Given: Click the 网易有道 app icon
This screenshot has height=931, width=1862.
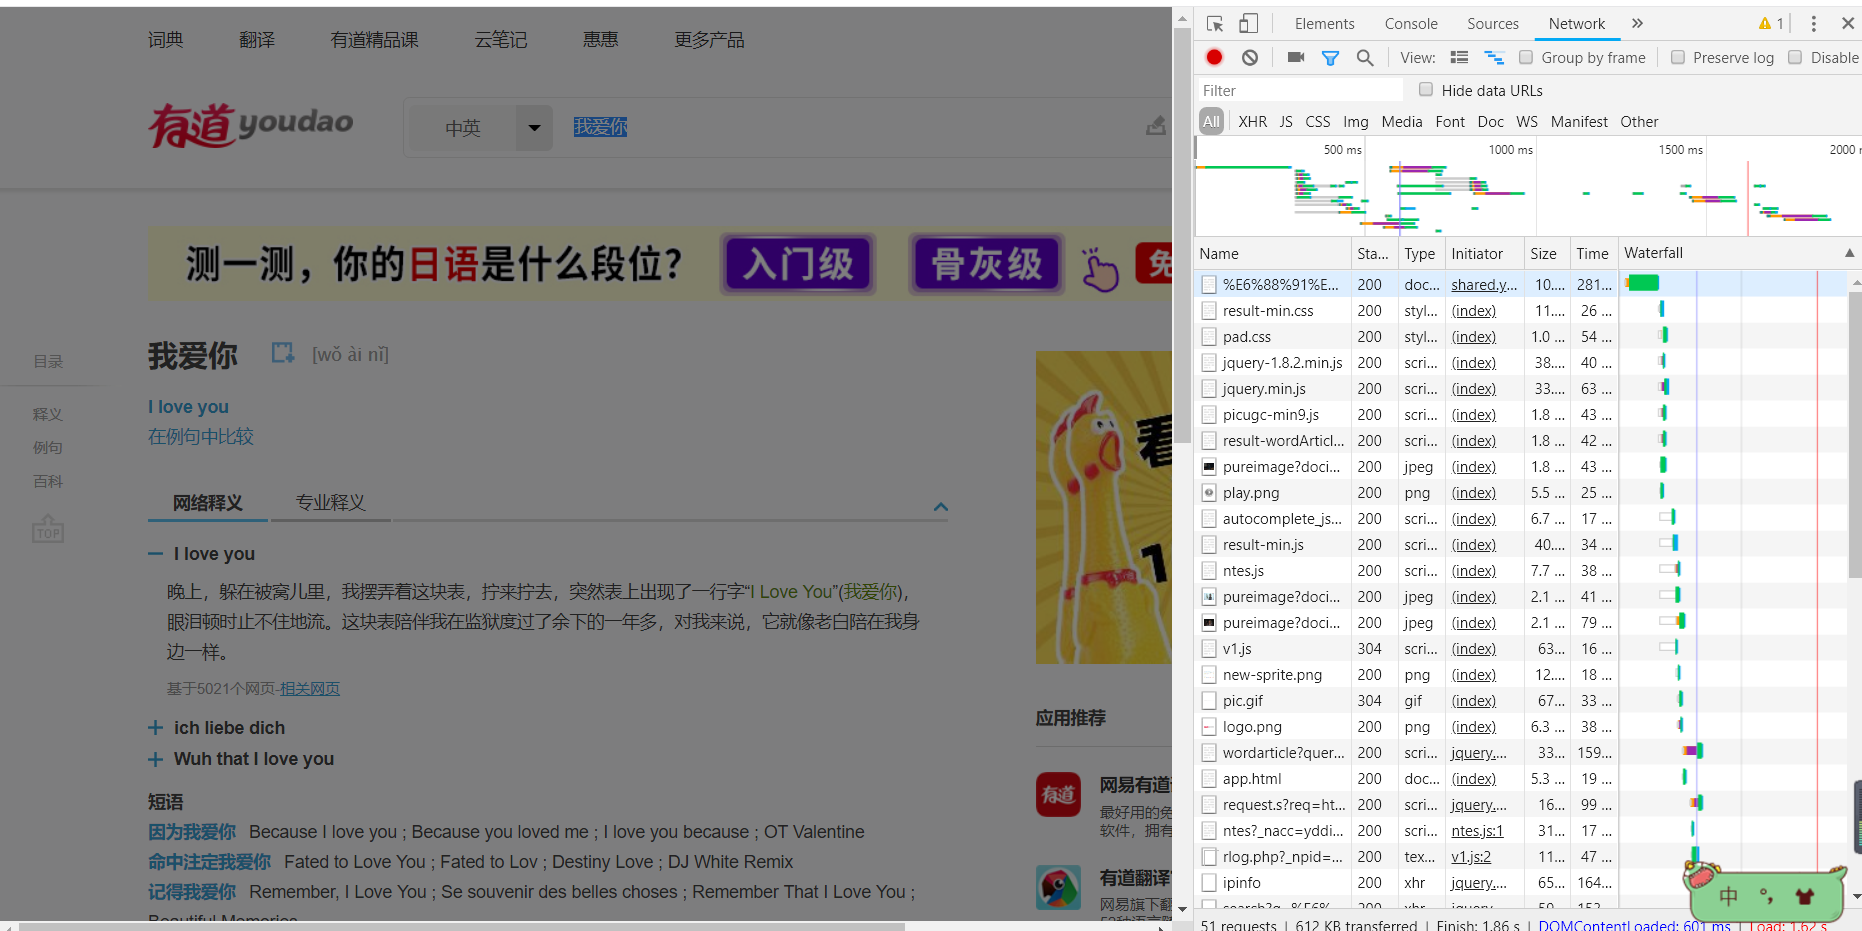Looking at the screenshot, I should click(1058, 794).
